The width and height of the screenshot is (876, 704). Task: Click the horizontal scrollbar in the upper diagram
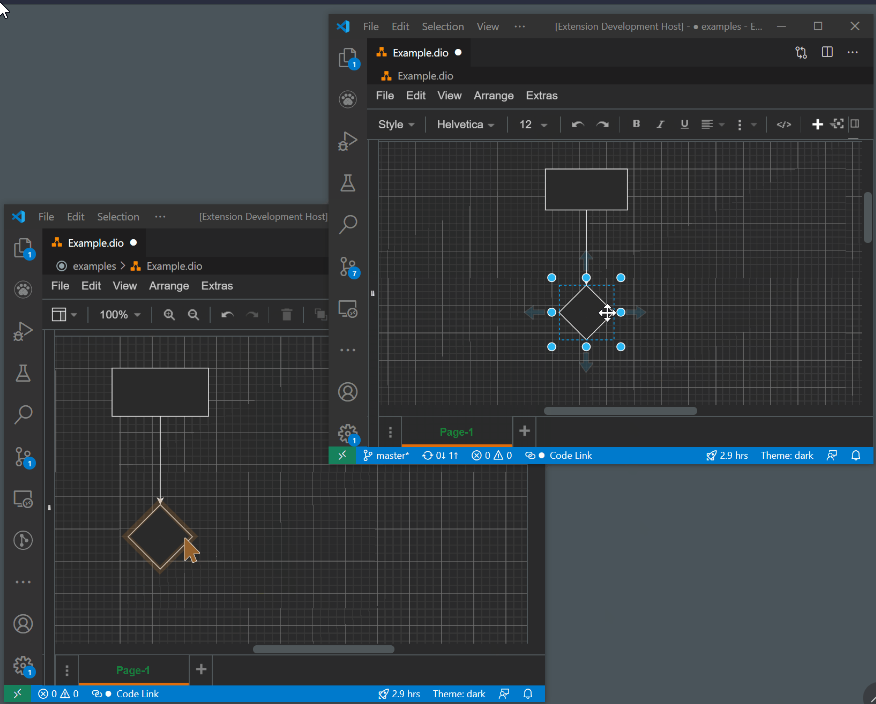(x=620, y=410)
